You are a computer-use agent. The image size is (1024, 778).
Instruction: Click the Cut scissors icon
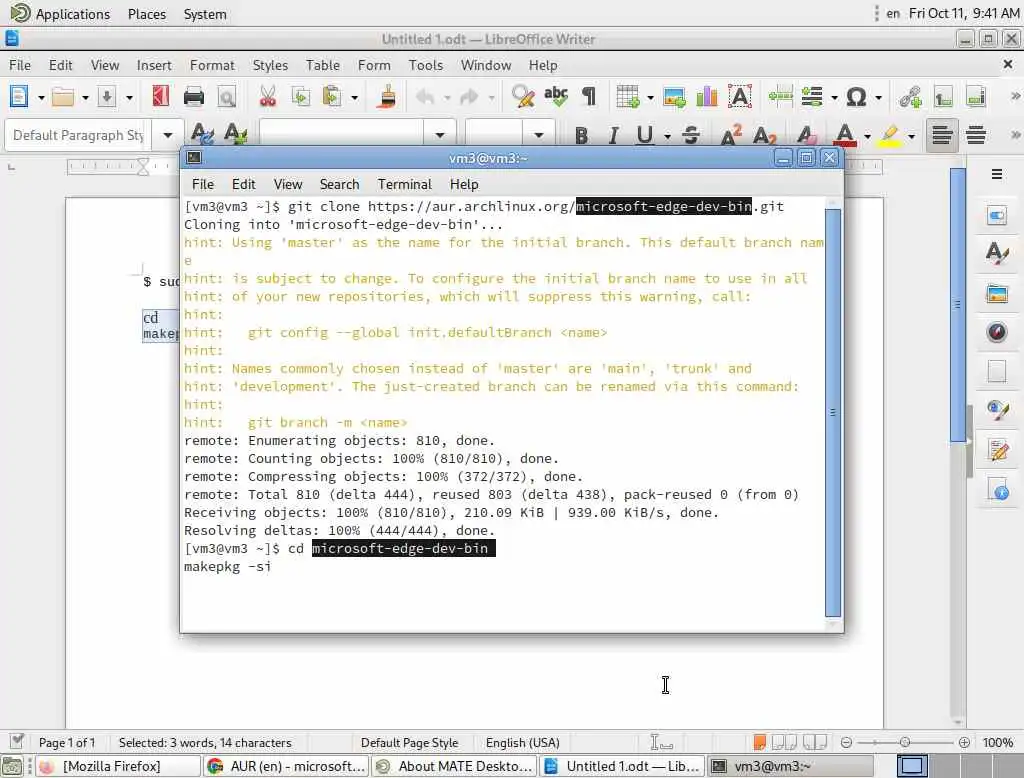pos(268,97)
